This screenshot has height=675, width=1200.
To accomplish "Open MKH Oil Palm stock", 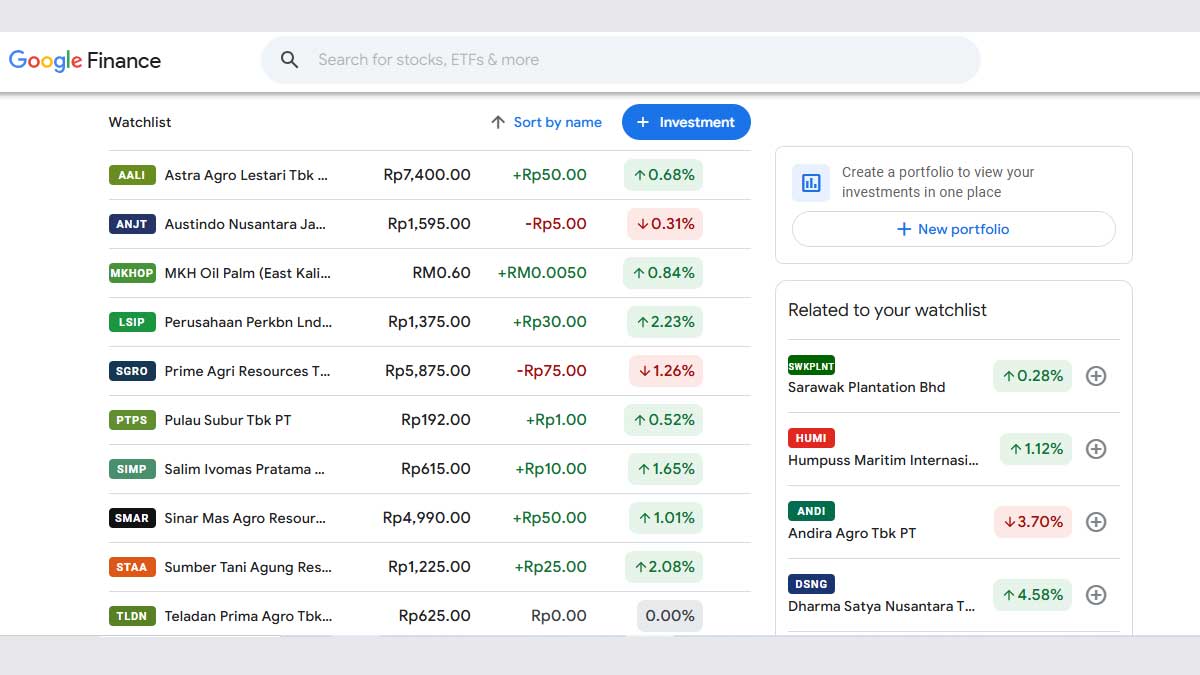I will (247, 273).
